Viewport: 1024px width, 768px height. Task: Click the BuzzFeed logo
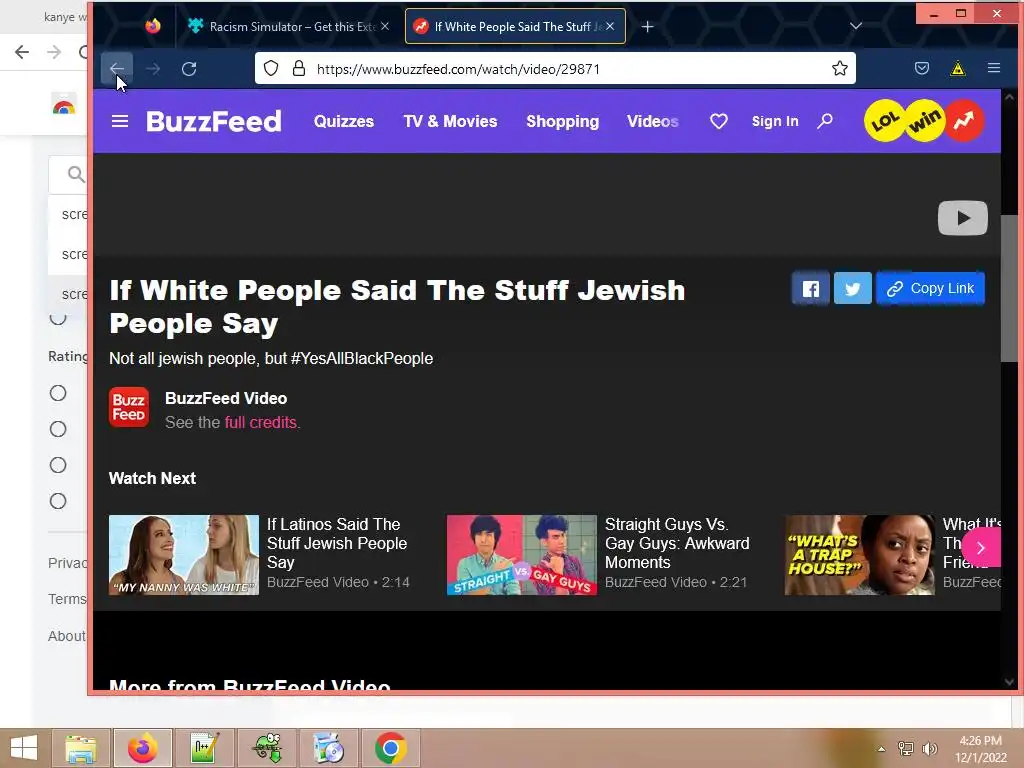(x=214, y=121)
